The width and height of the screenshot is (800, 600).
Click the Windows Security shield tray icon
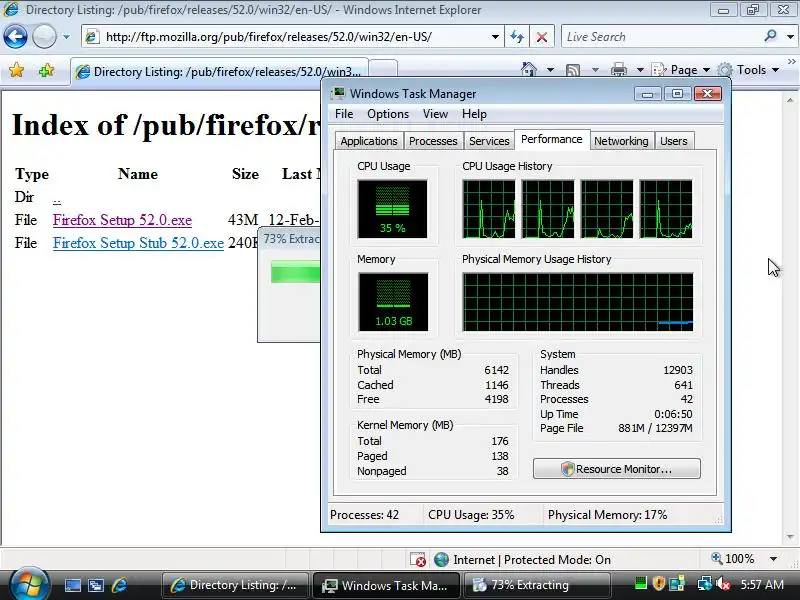click(x=659, y=583)
